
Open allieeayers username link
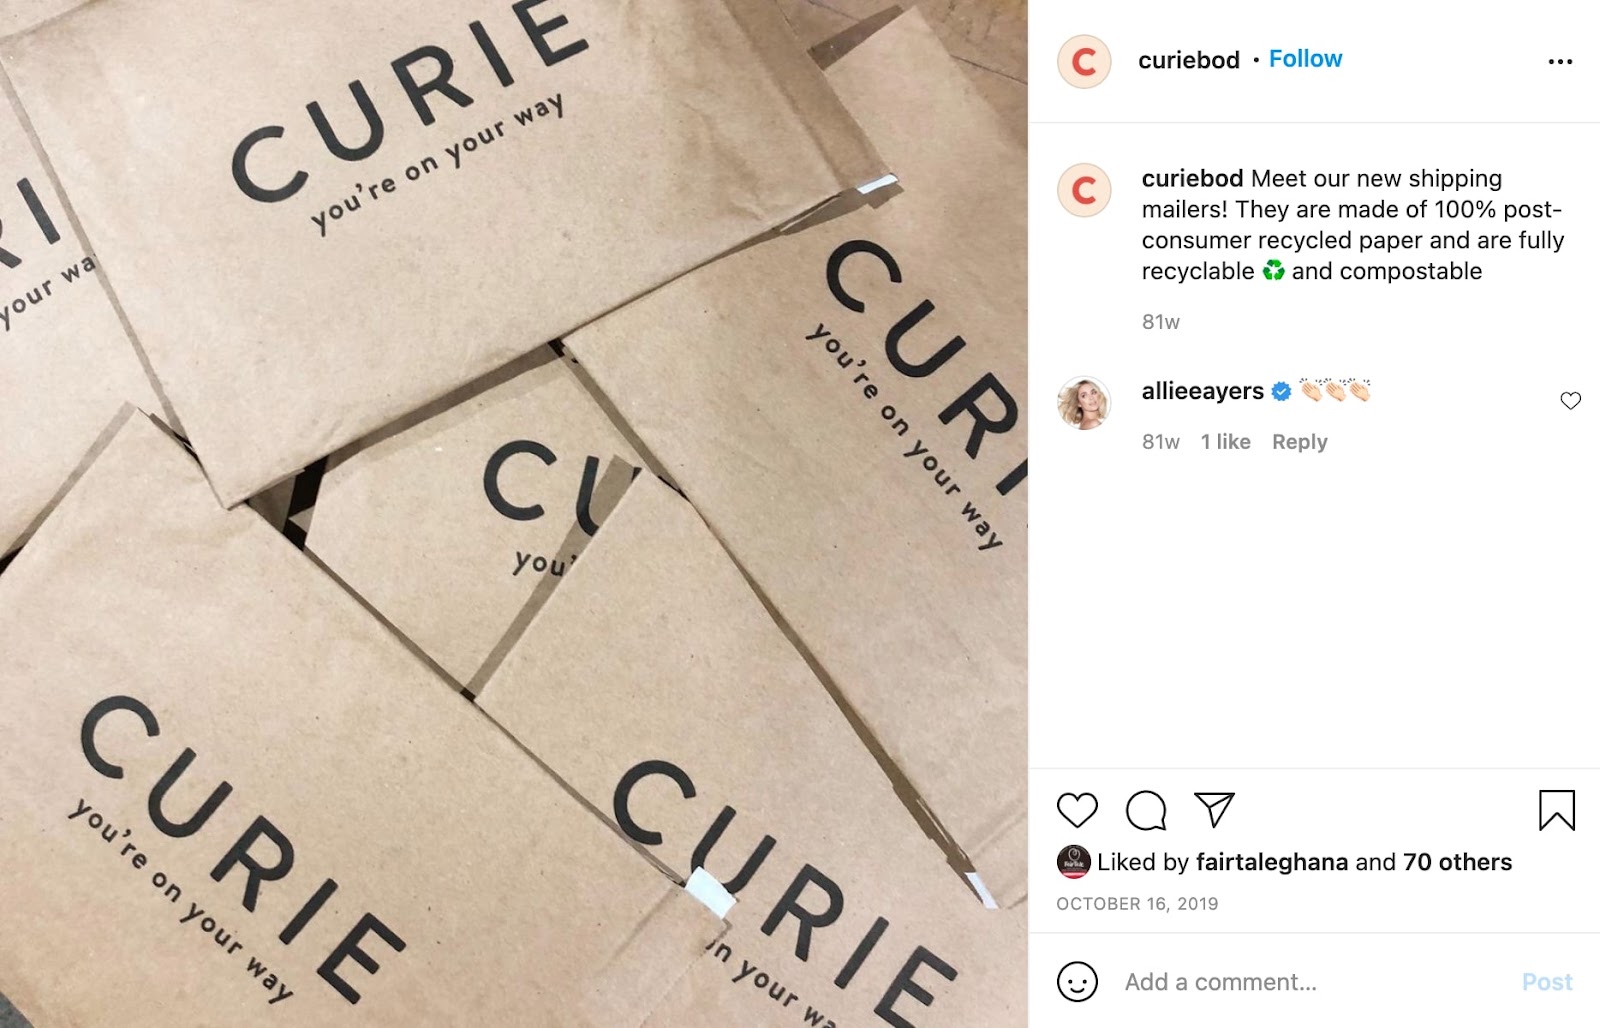pyautogui.click(x=1202, y=391)
